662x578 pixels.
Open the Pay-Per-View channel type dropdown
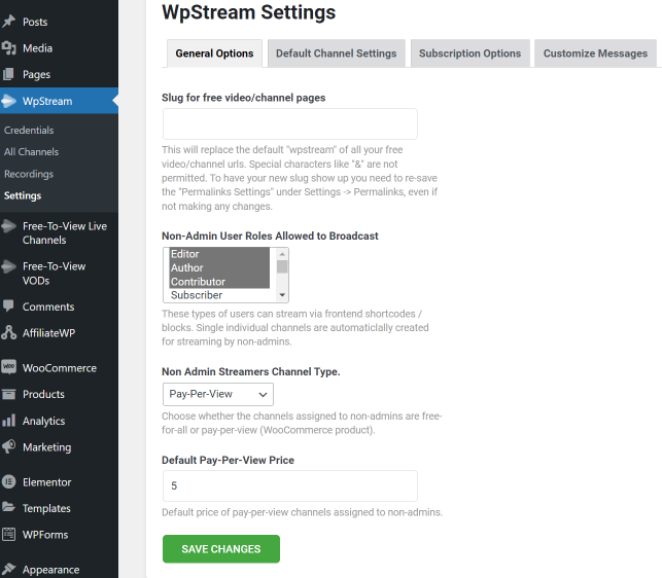[x=218, y=394]
